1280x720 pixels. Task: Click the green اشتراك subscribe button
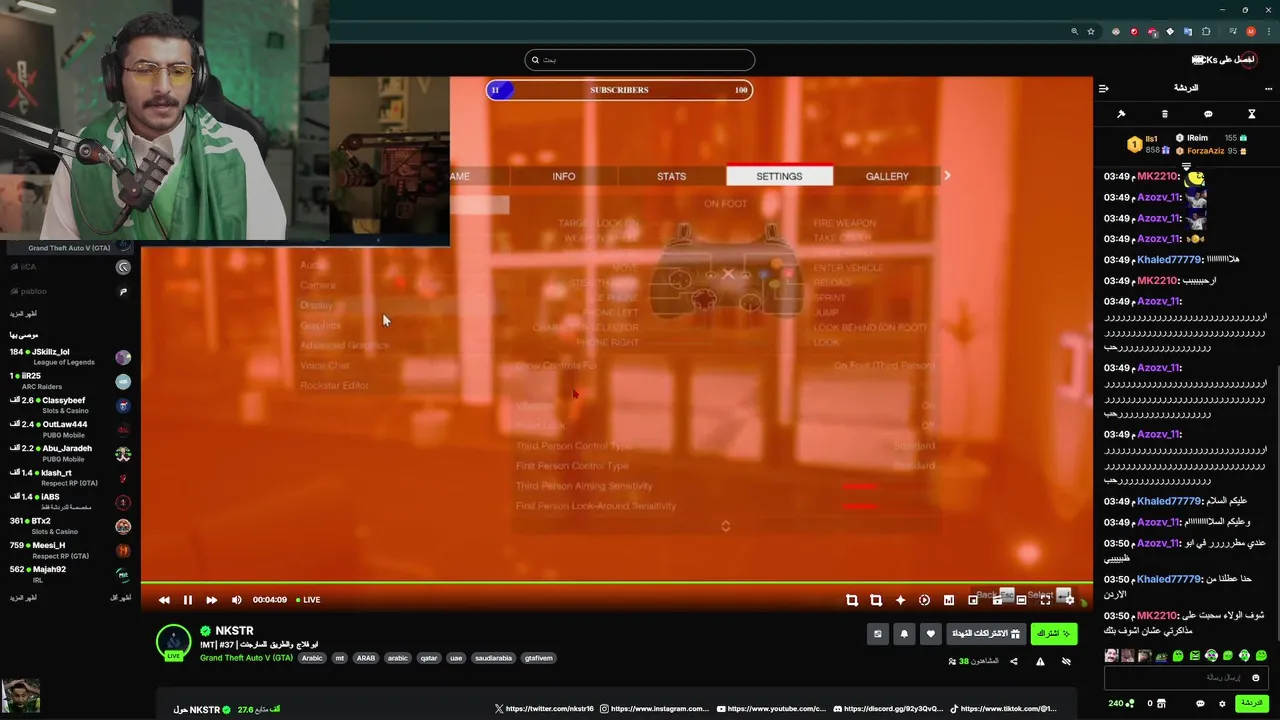coord(1054,634)
